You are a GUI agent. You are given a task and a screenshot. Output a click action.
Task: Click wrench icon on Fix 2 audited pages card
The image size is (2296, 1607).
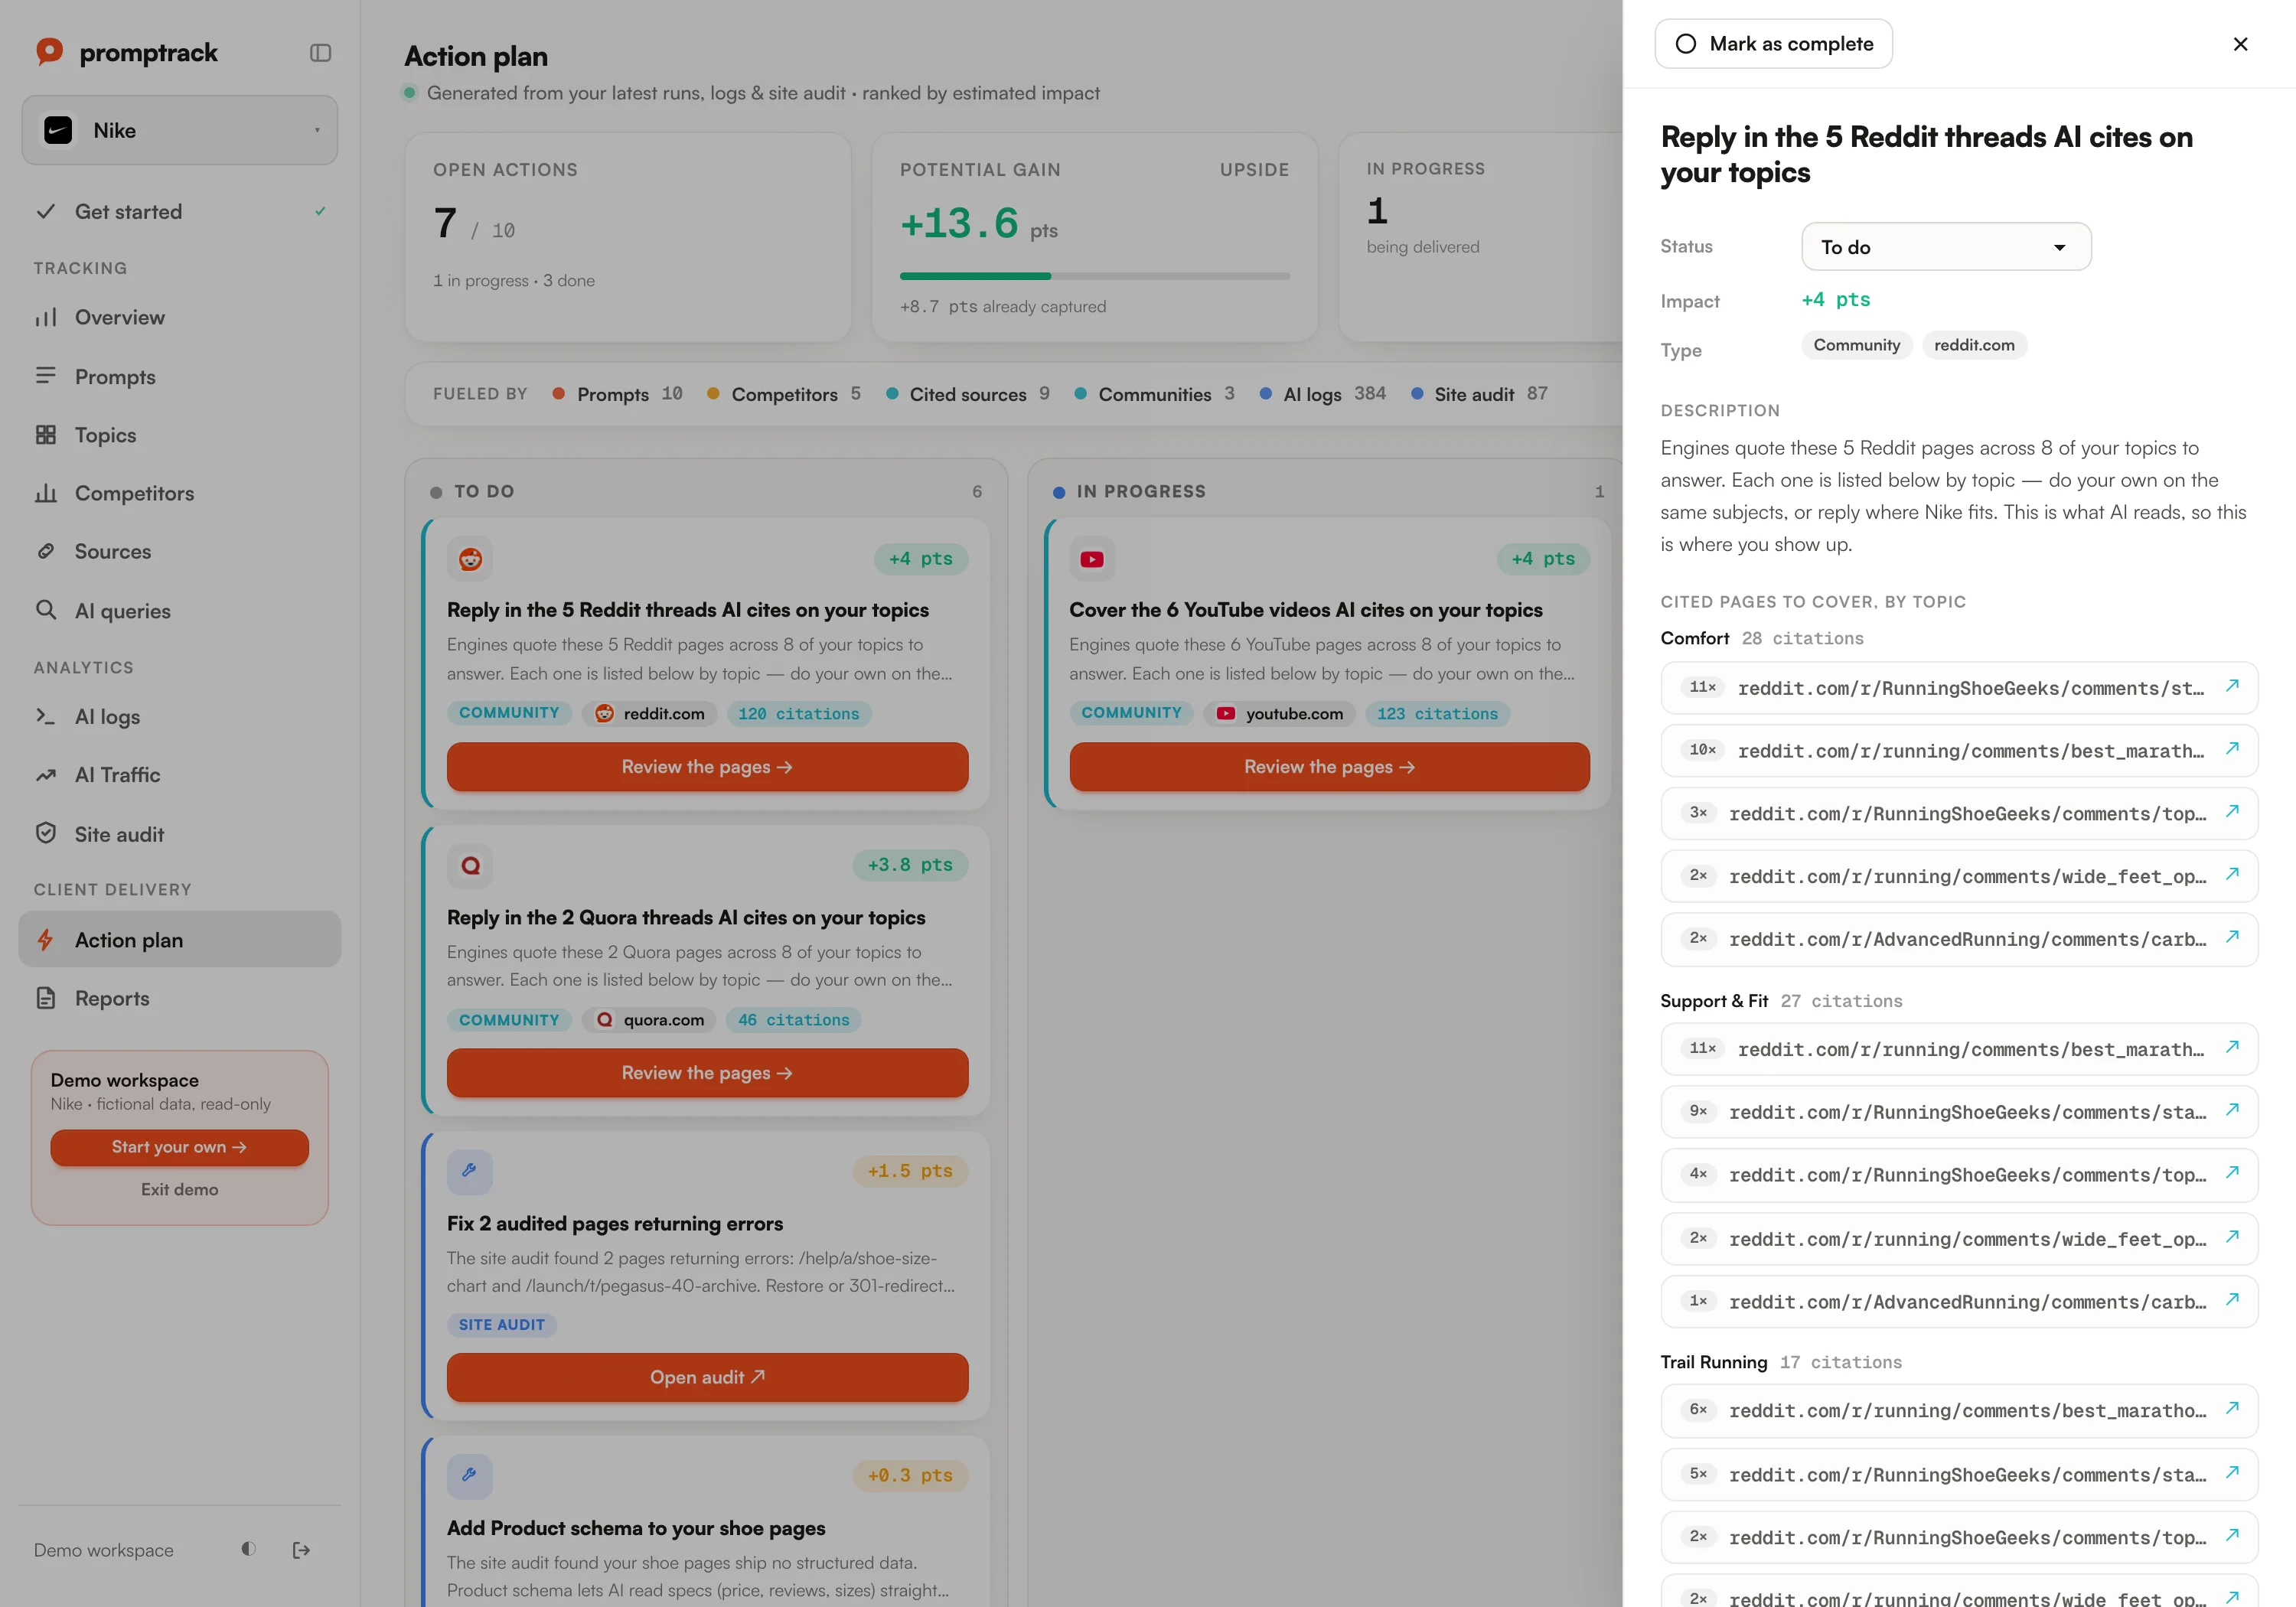coord(470,1171)
